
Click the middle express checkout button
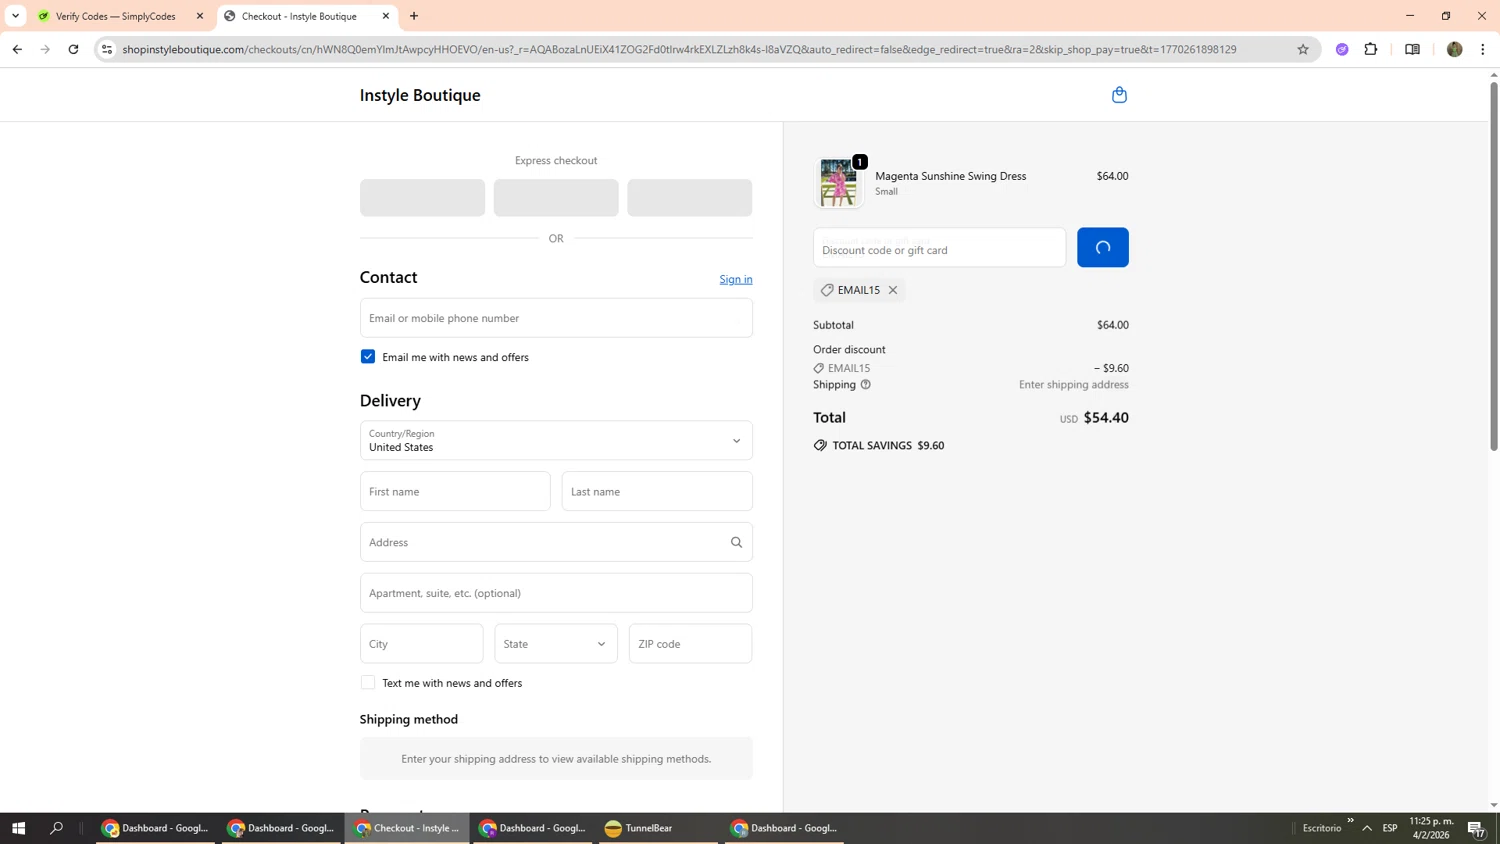pos(556,198)
